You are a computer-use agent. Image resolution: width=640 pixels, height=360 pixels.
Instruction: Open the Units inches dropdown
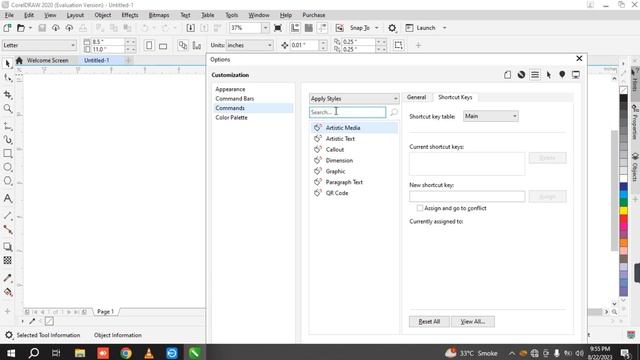coord(249,45)
